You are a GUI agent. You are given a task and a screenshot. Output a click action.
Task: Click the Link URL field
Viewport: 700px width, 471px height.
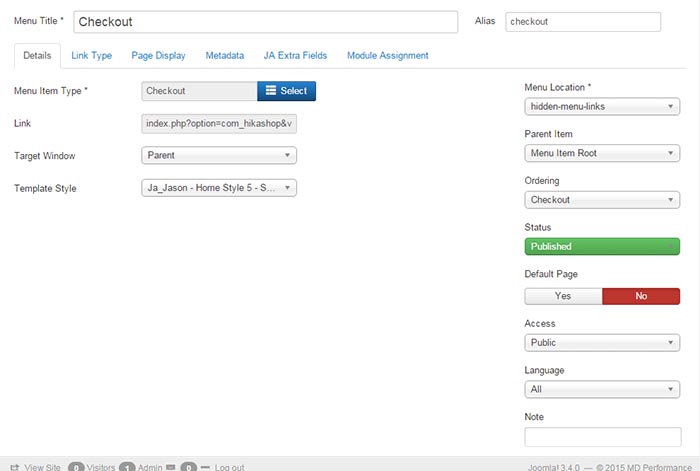pos(219,124)
